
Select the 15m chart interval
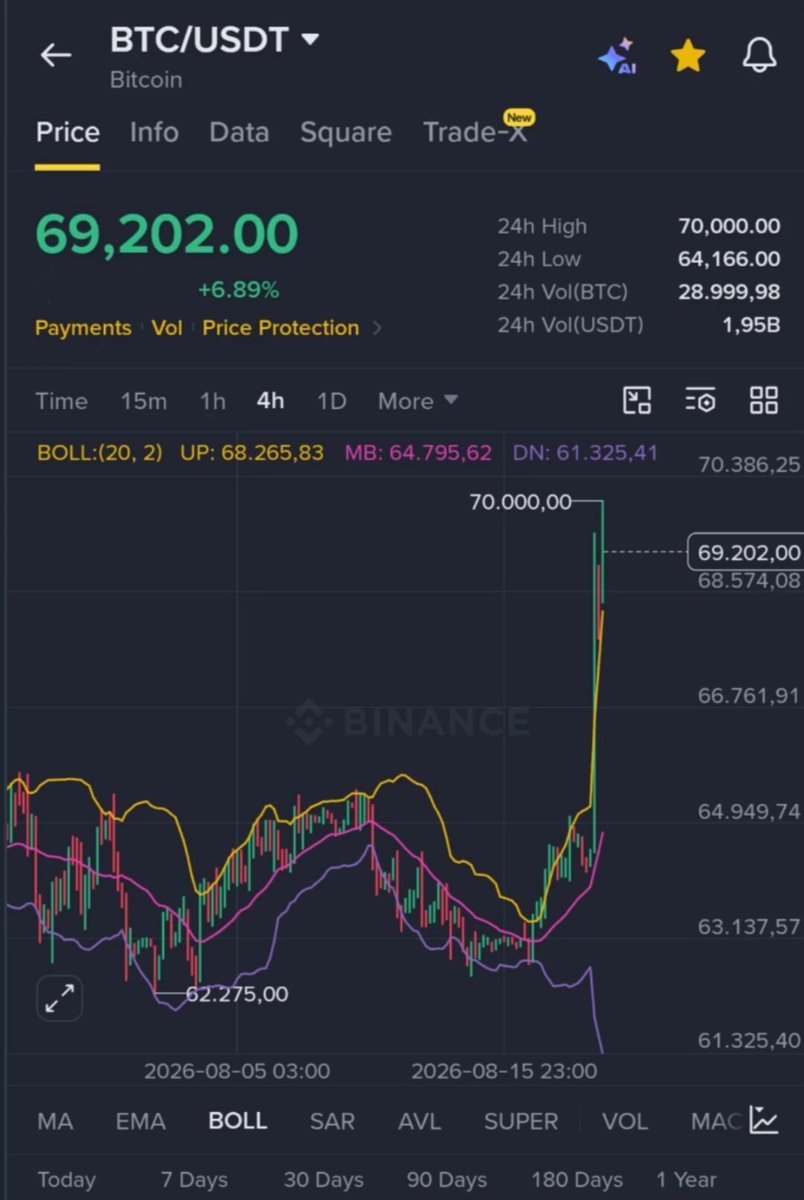click(144, 401)
